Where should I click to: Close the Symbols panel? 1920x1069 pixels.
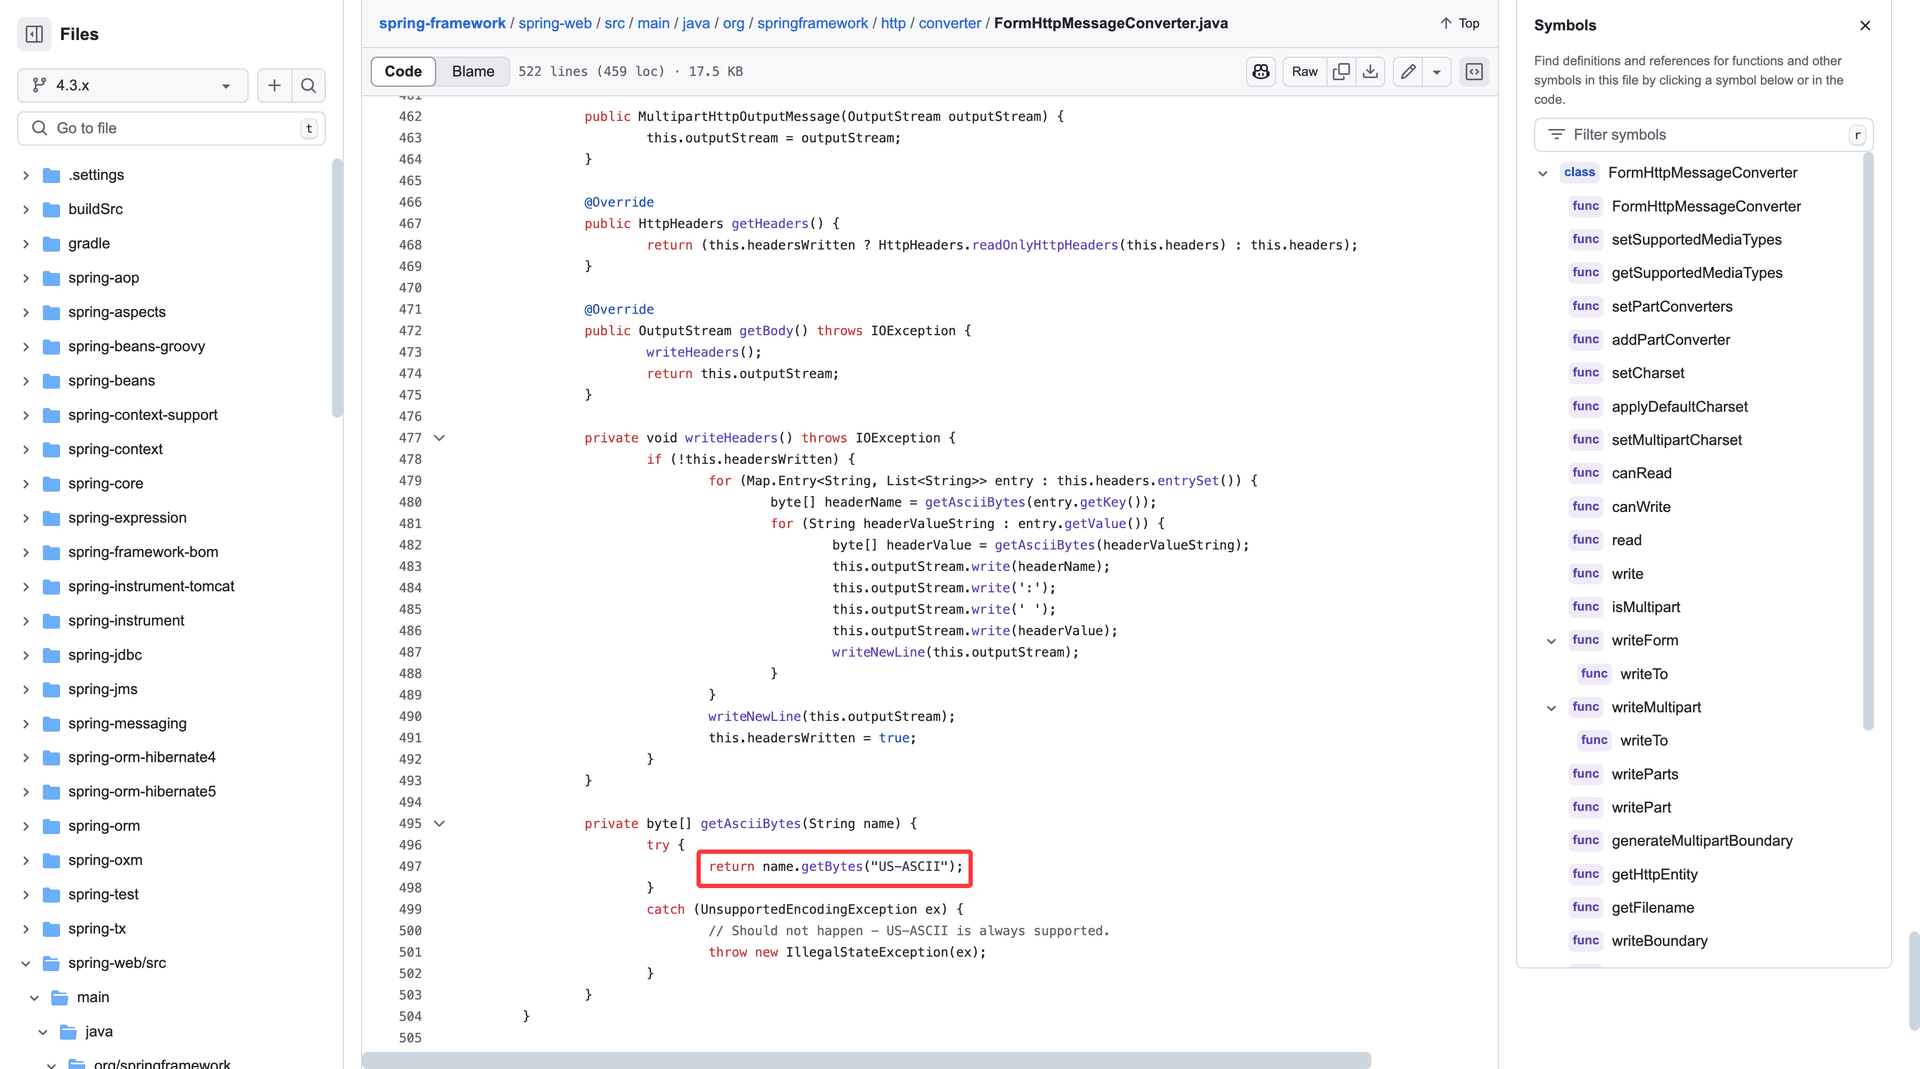tap(1865, 25)
